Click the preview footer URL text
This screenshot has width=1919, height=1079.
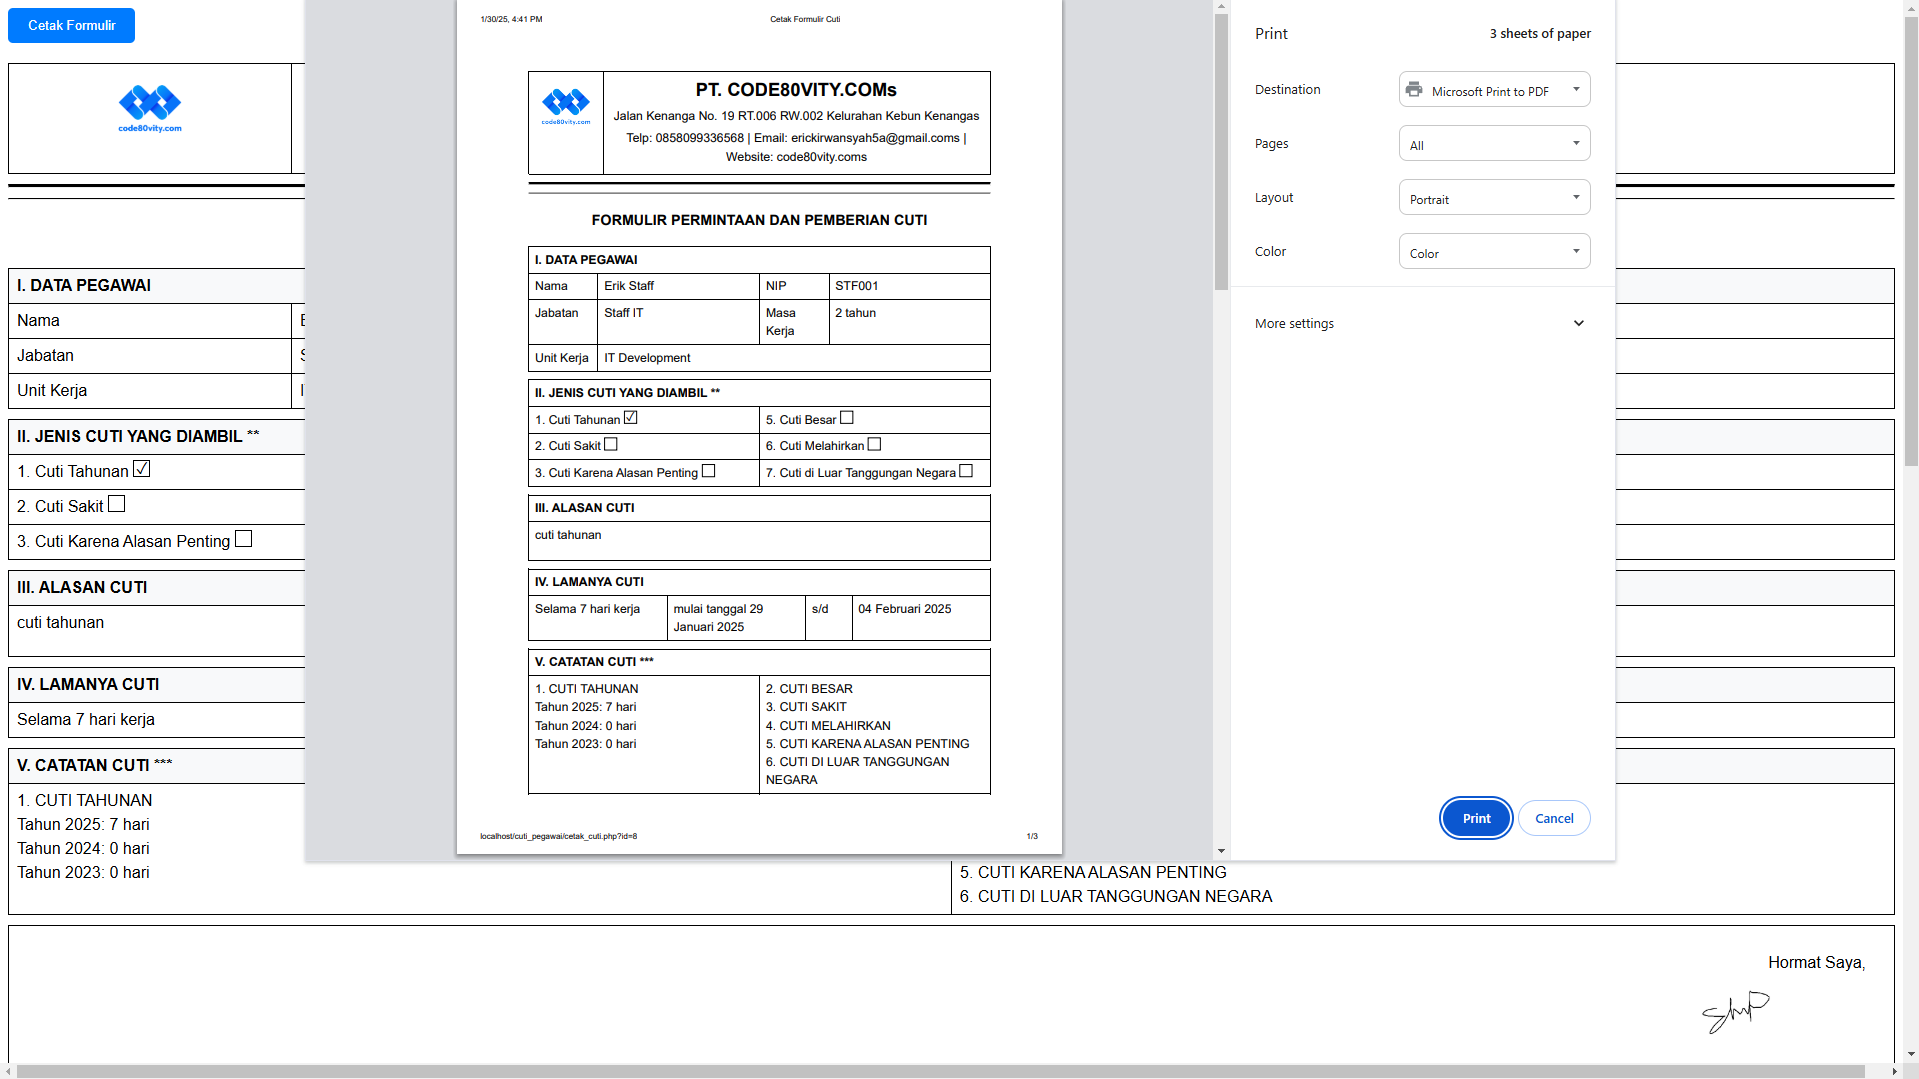click(x=558, y=836)
